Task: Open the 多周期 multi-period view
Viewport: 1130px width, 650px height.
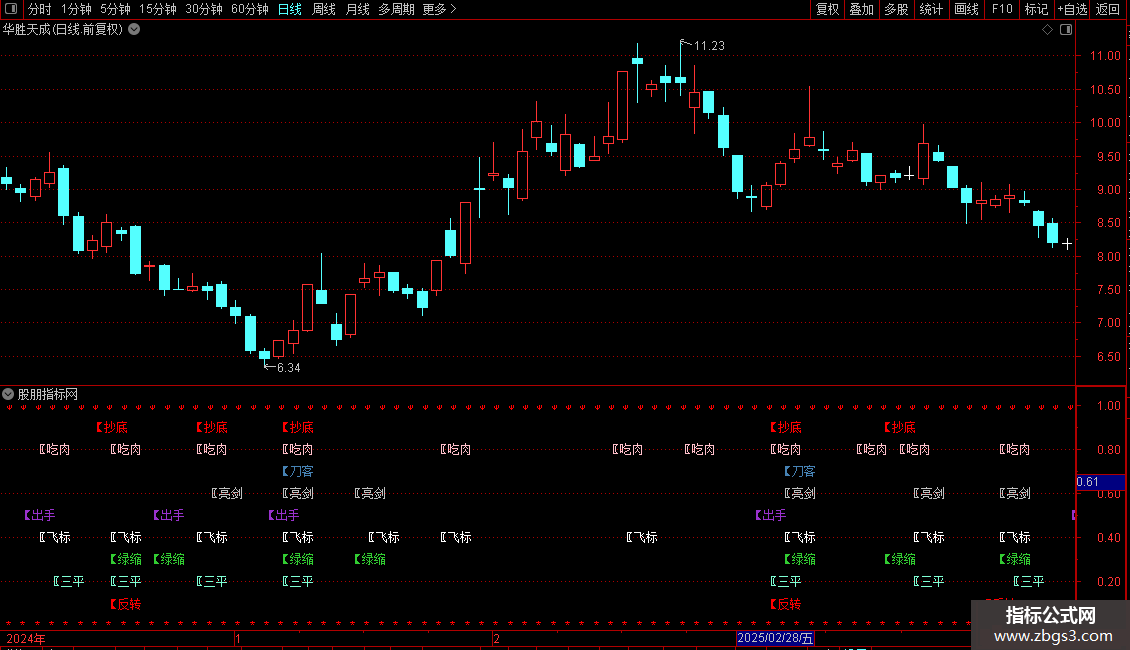Action: click(x=396, y=9)
